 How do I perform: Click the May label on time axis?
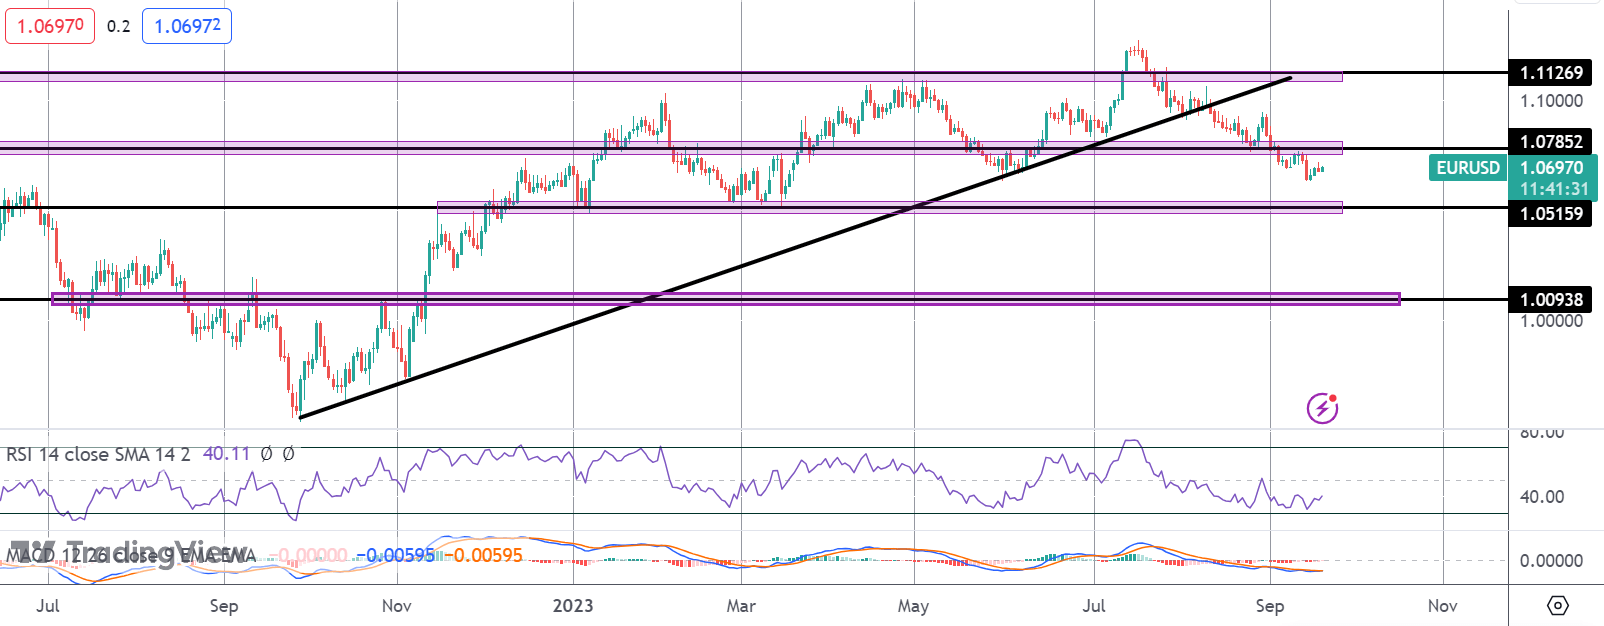(x=913, y=606)
